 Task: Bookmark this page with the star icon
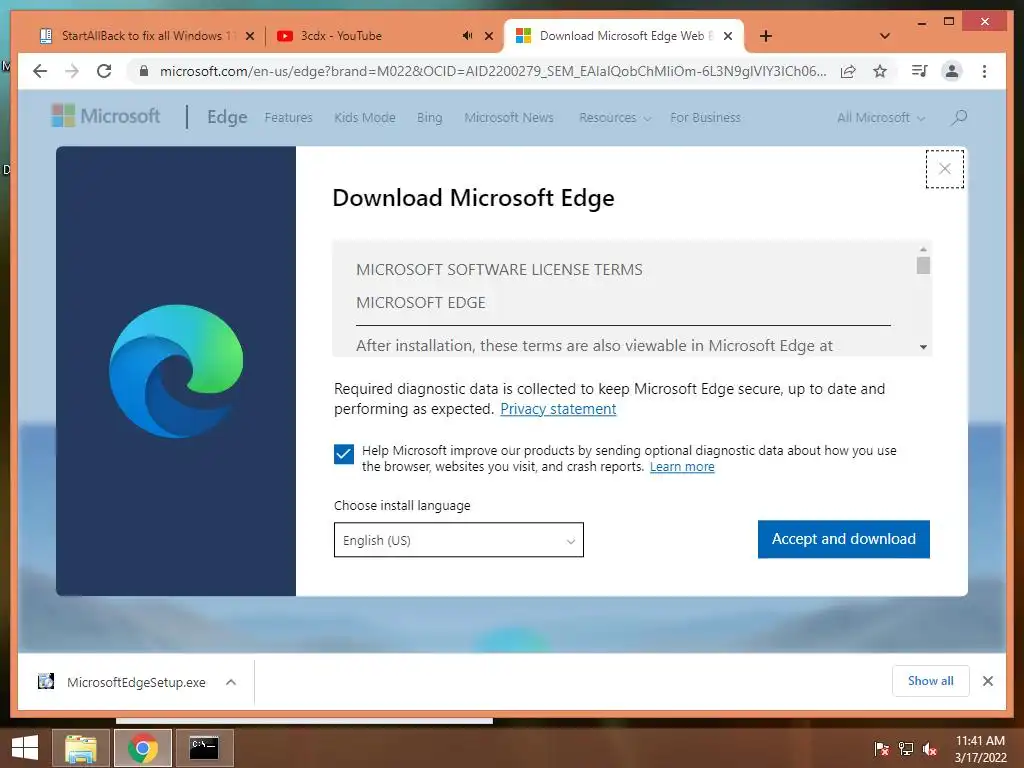coord(880,71)
